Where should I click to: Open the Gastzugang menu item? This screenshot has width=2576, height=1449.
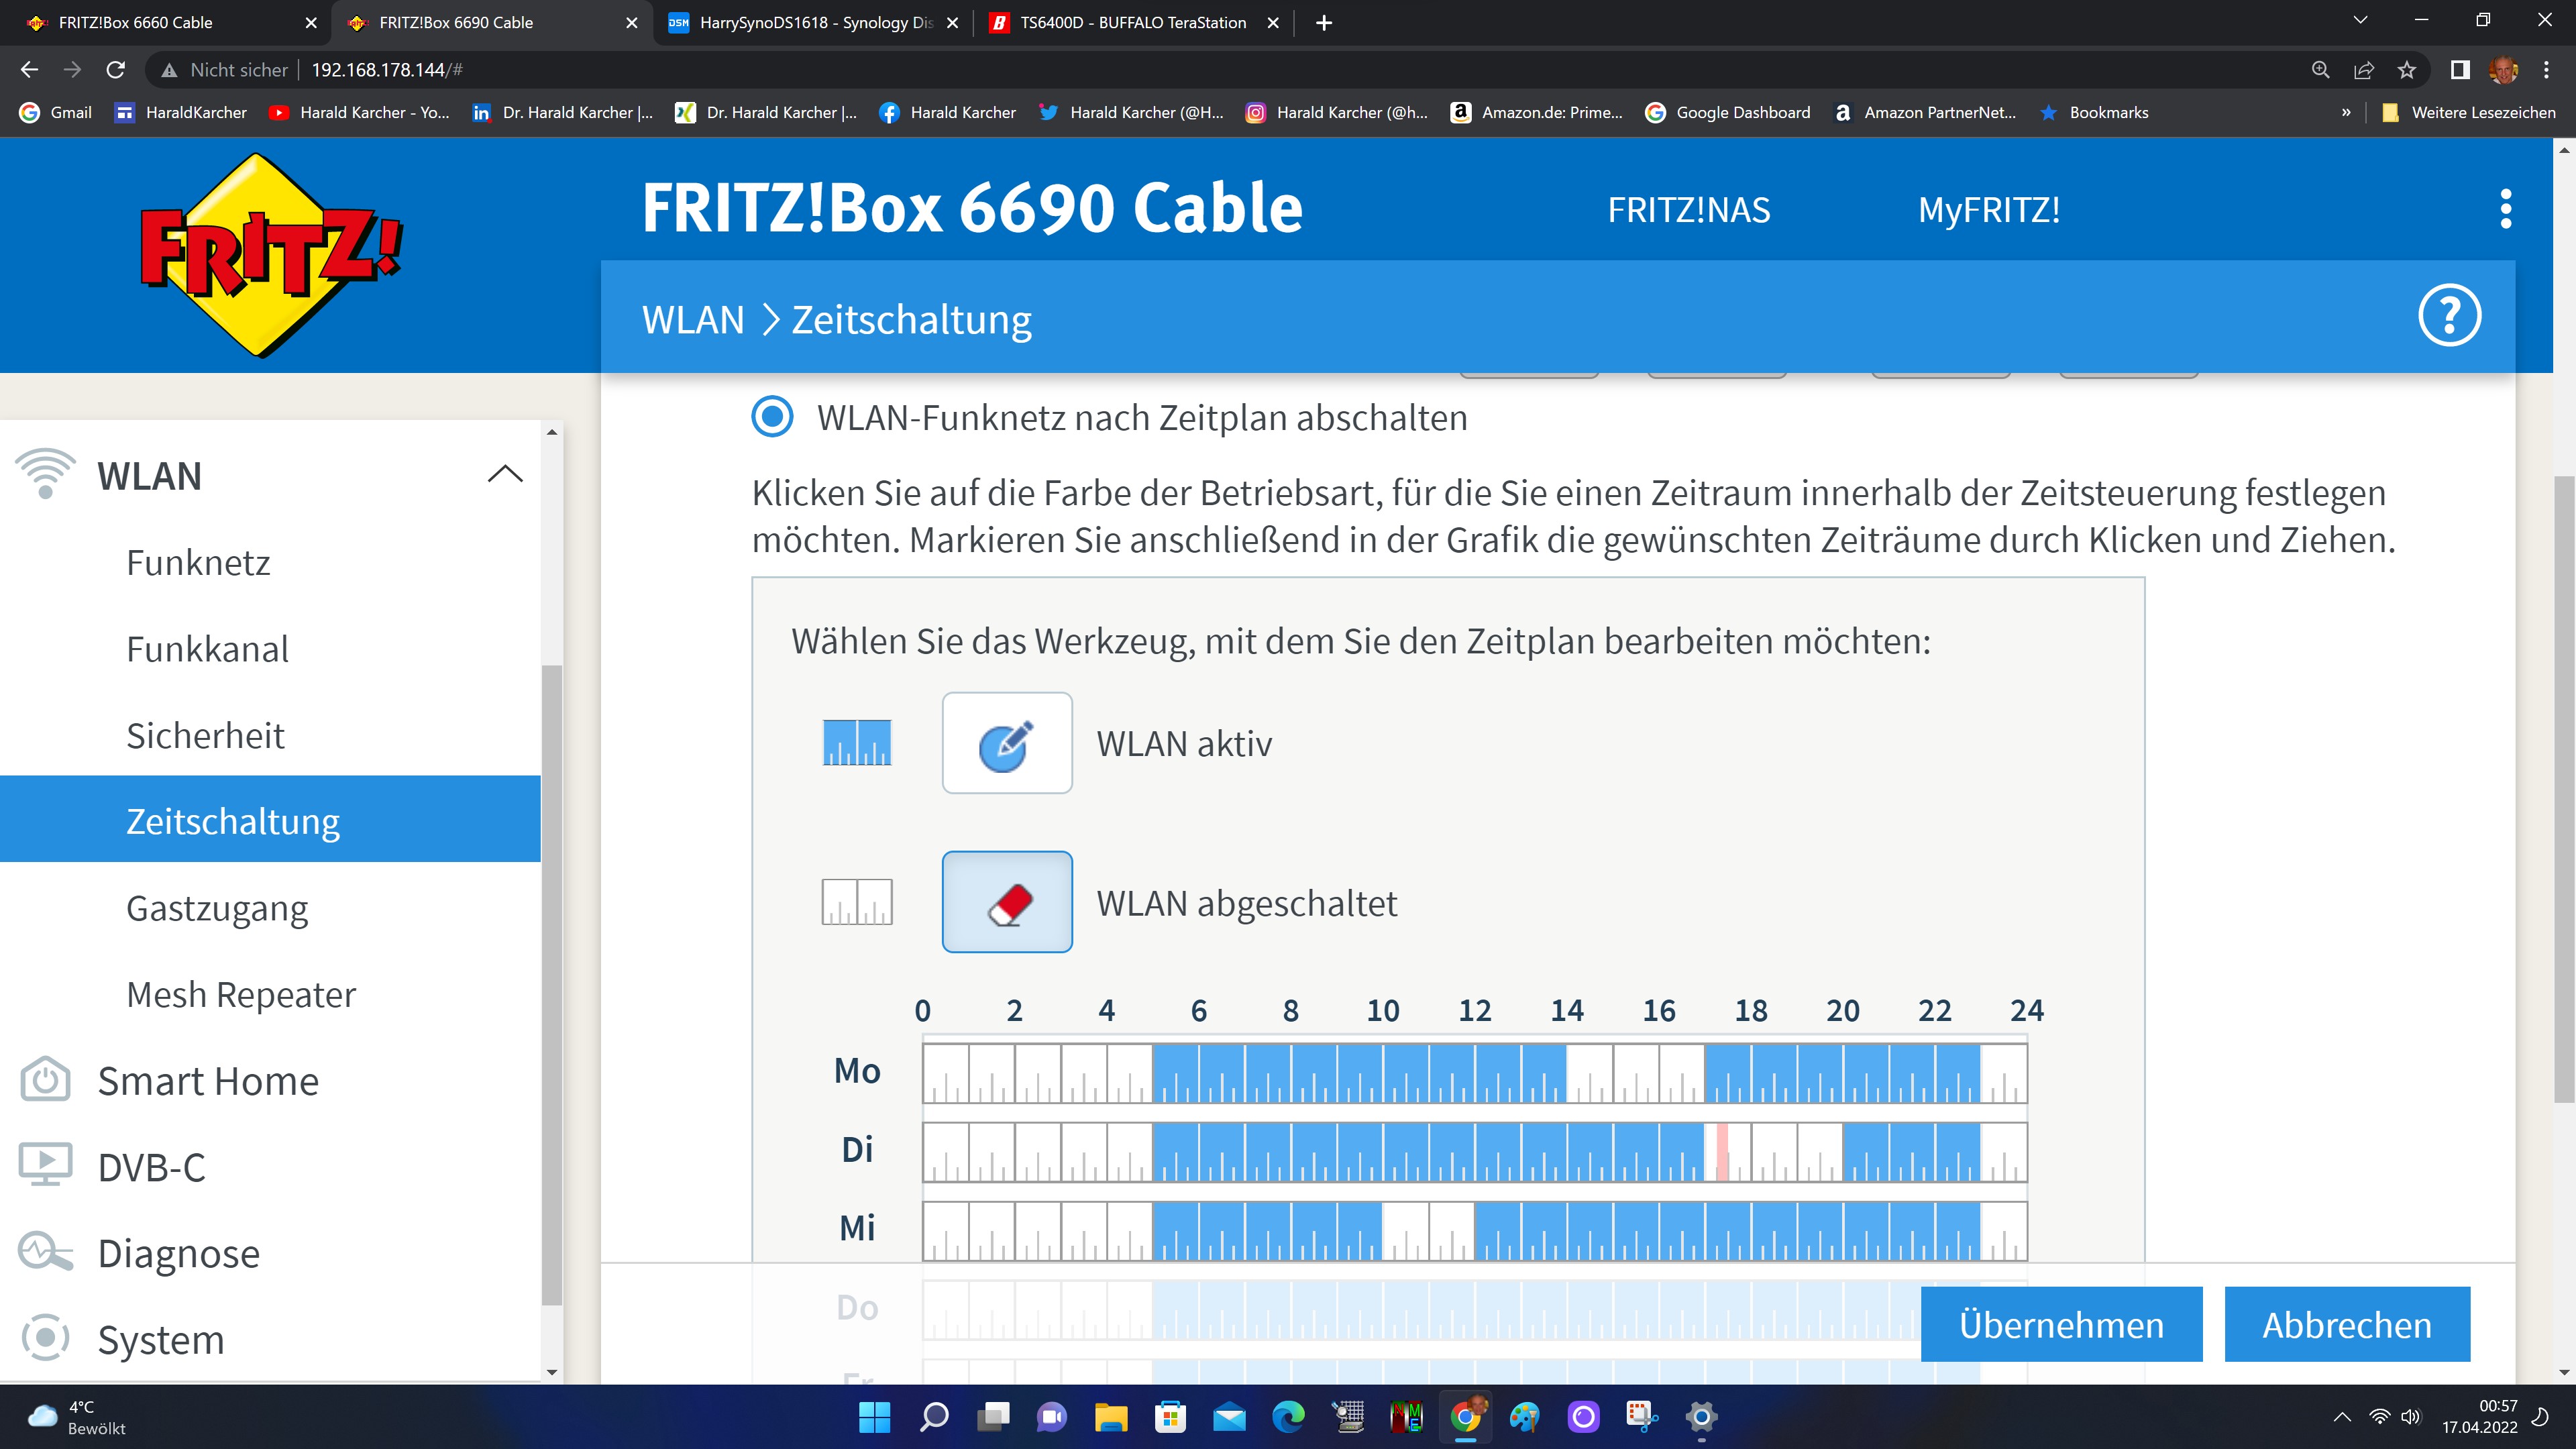click(217, 908)
